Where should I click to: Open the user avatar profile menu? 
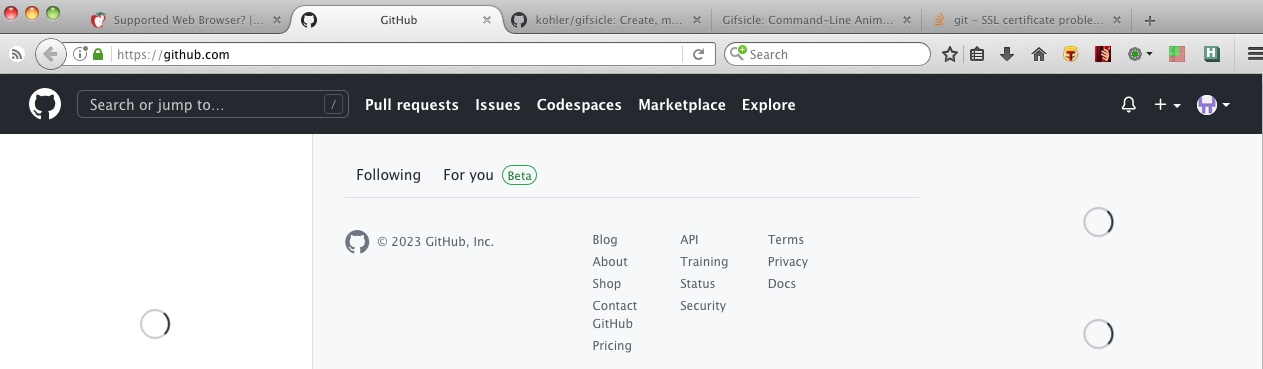click(x=1213, y=105)
